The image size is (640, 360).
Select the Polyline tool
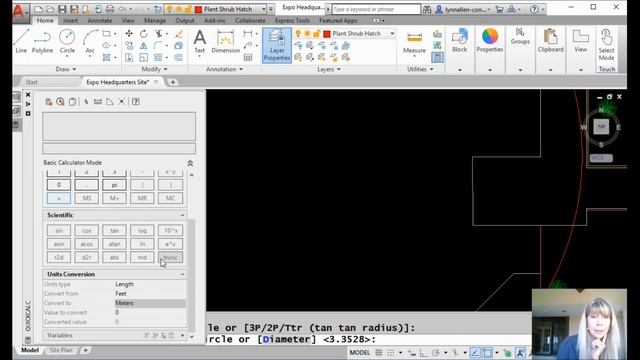coord(42,41)
